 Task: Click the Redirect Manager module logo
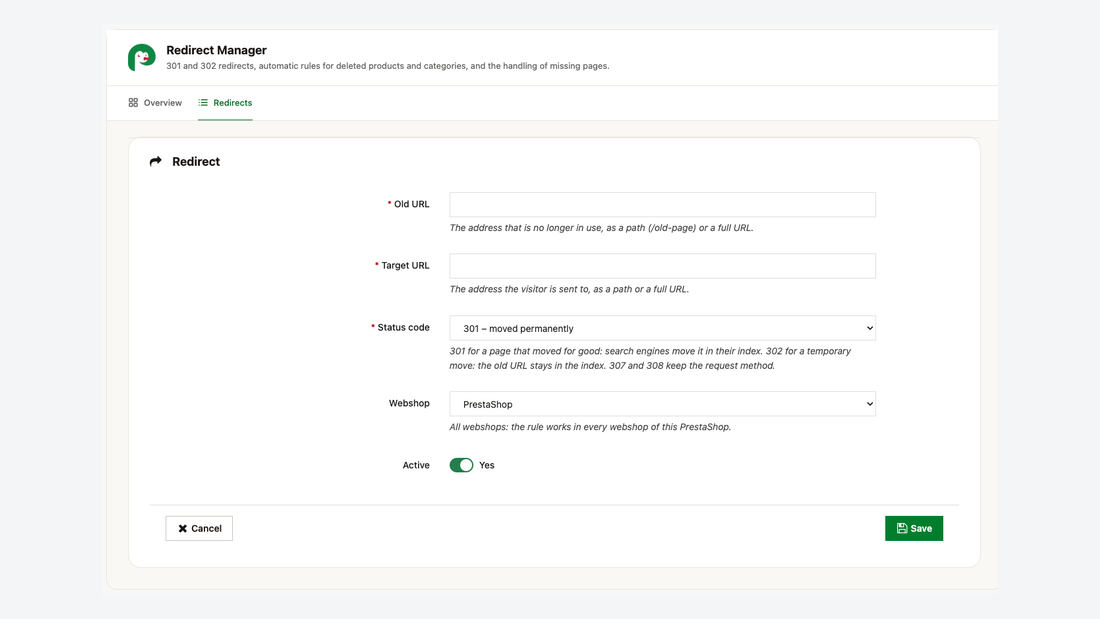tap(142, 58)
